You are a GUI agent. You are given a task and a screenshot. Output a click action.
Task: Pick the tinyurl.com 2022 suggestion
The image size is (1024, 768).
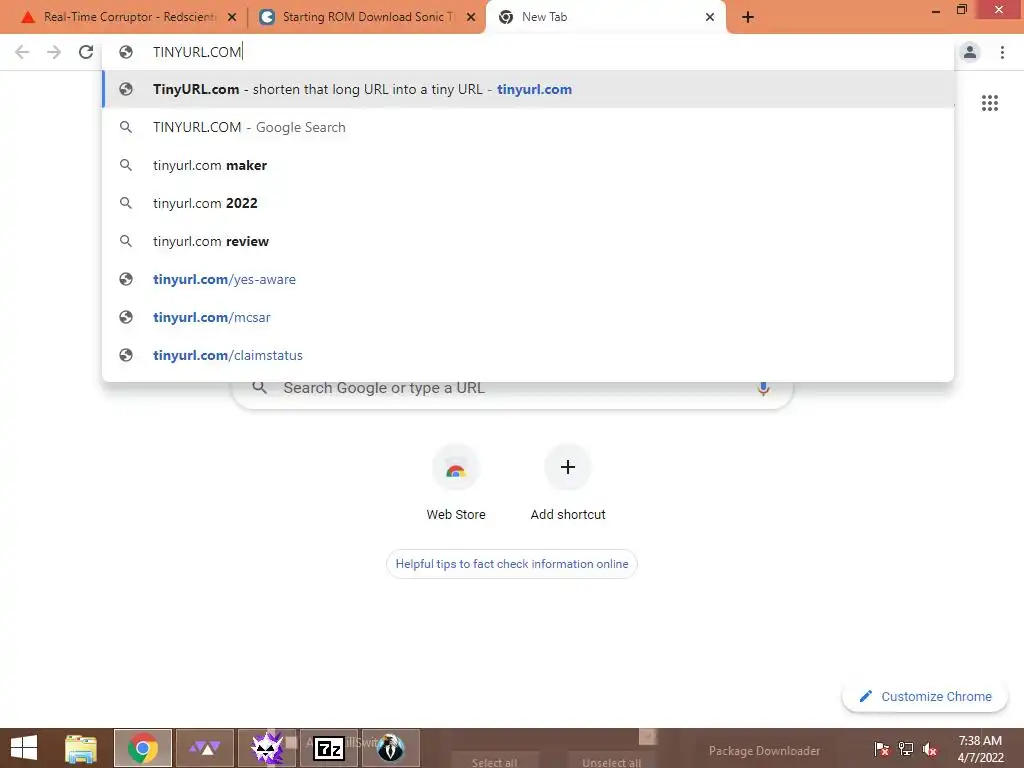(528, 203)
